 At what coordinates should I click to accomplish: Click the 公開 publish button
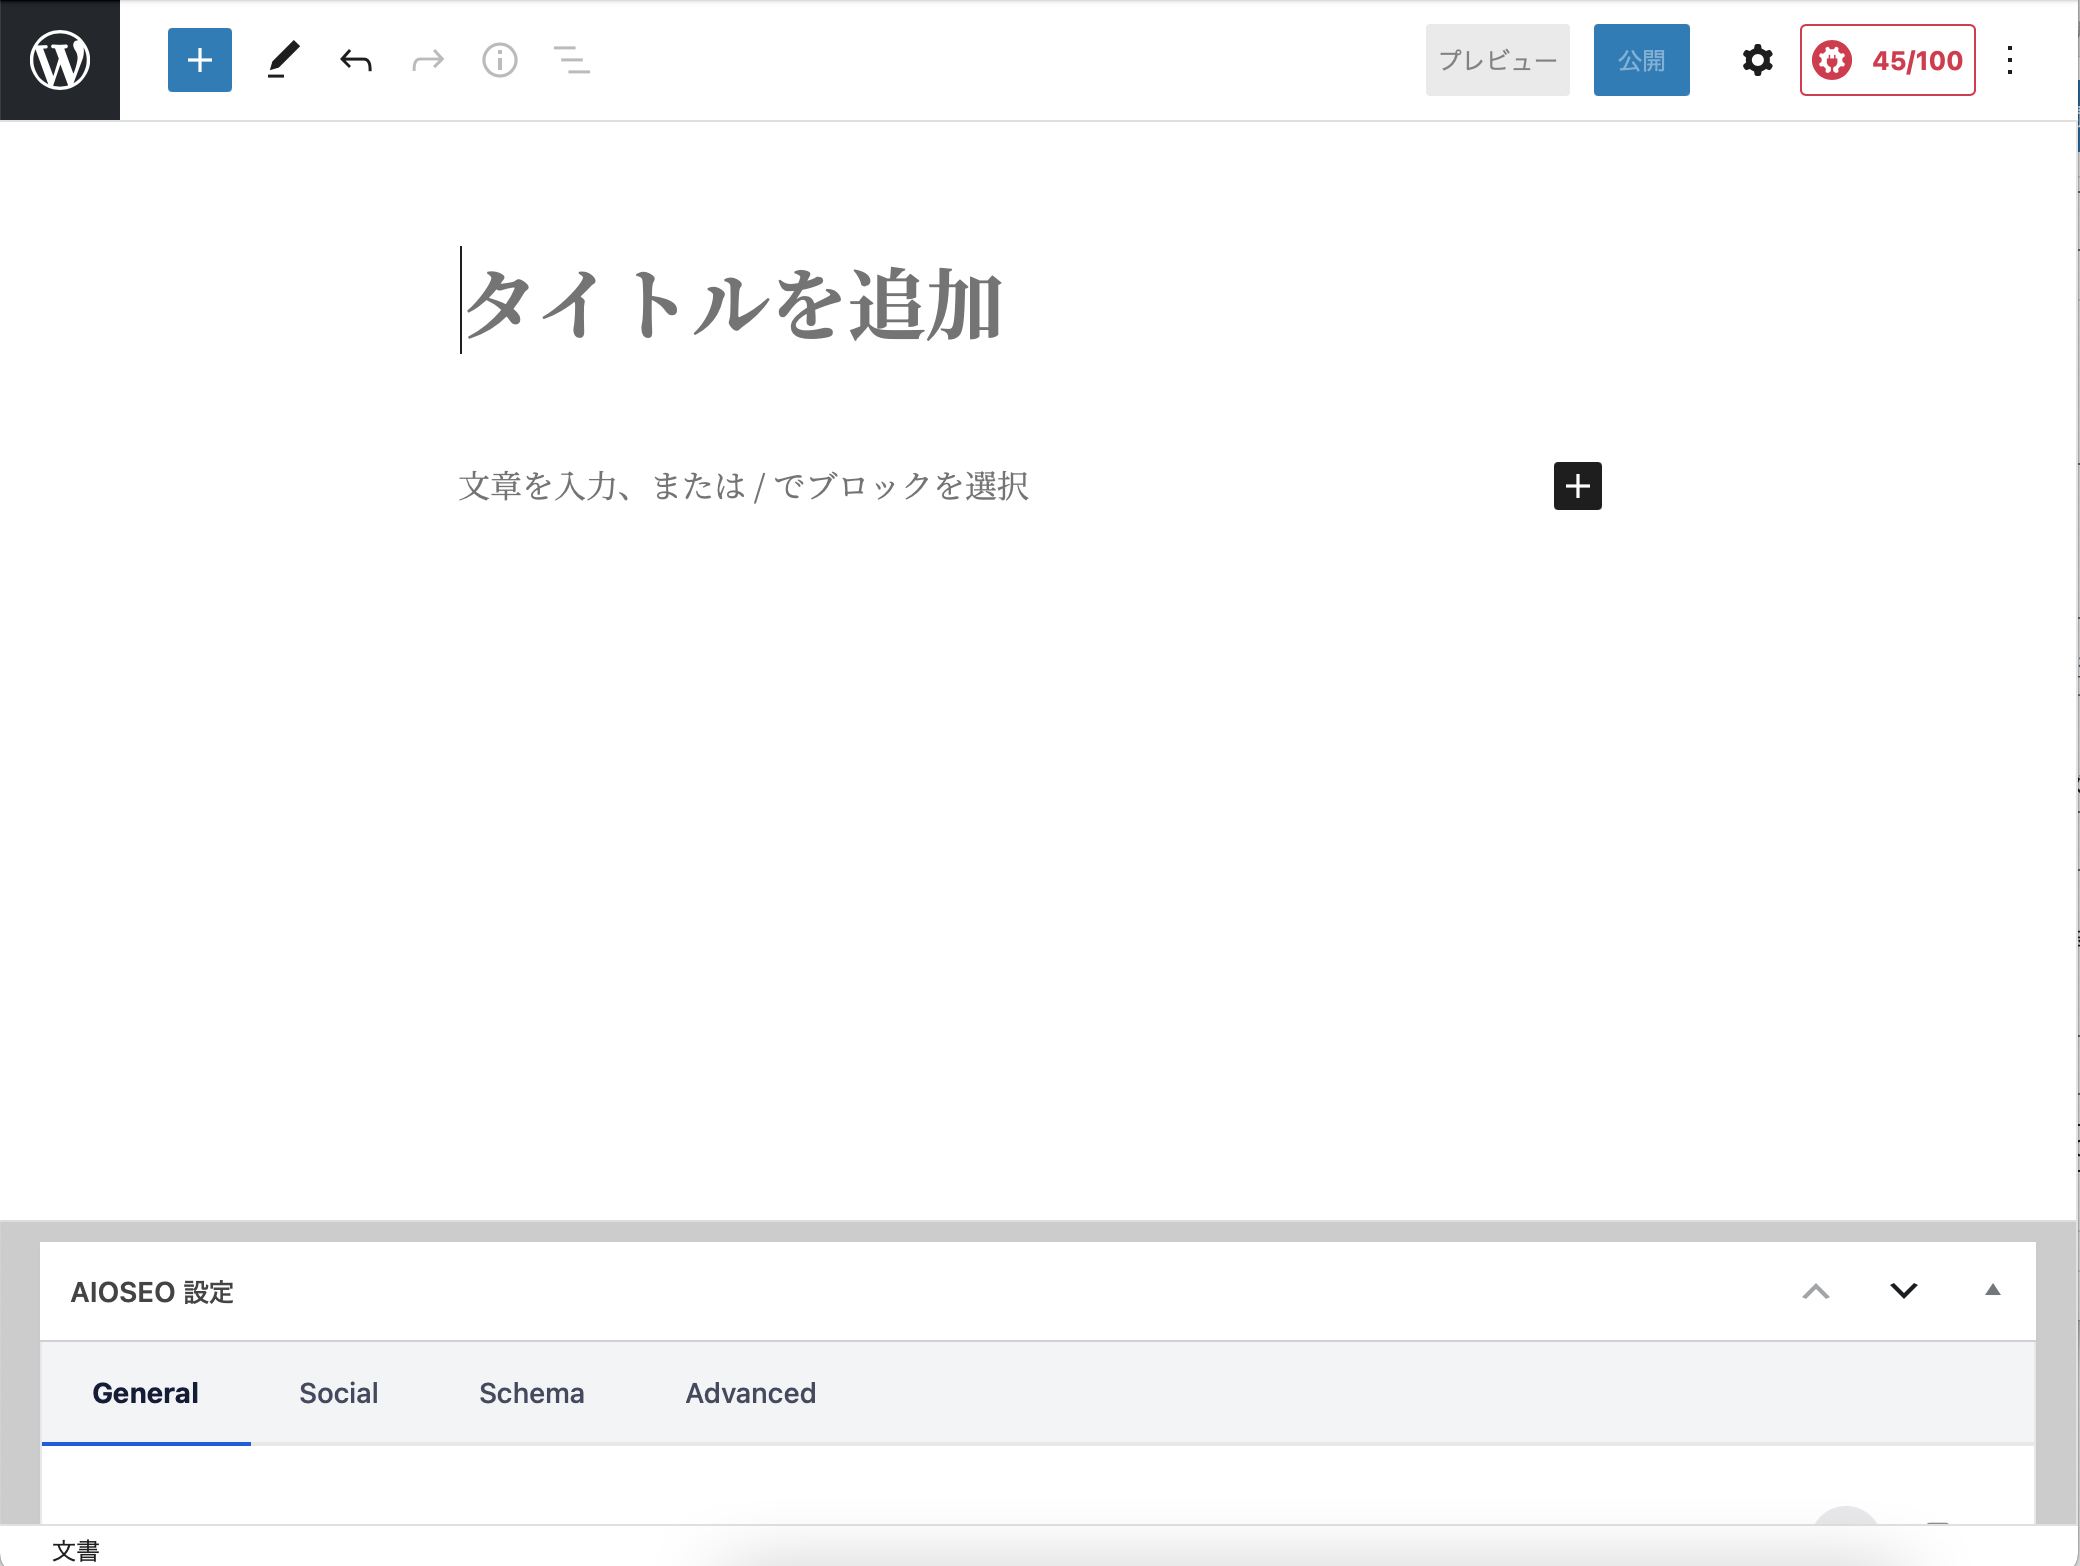pos(1642,60)
